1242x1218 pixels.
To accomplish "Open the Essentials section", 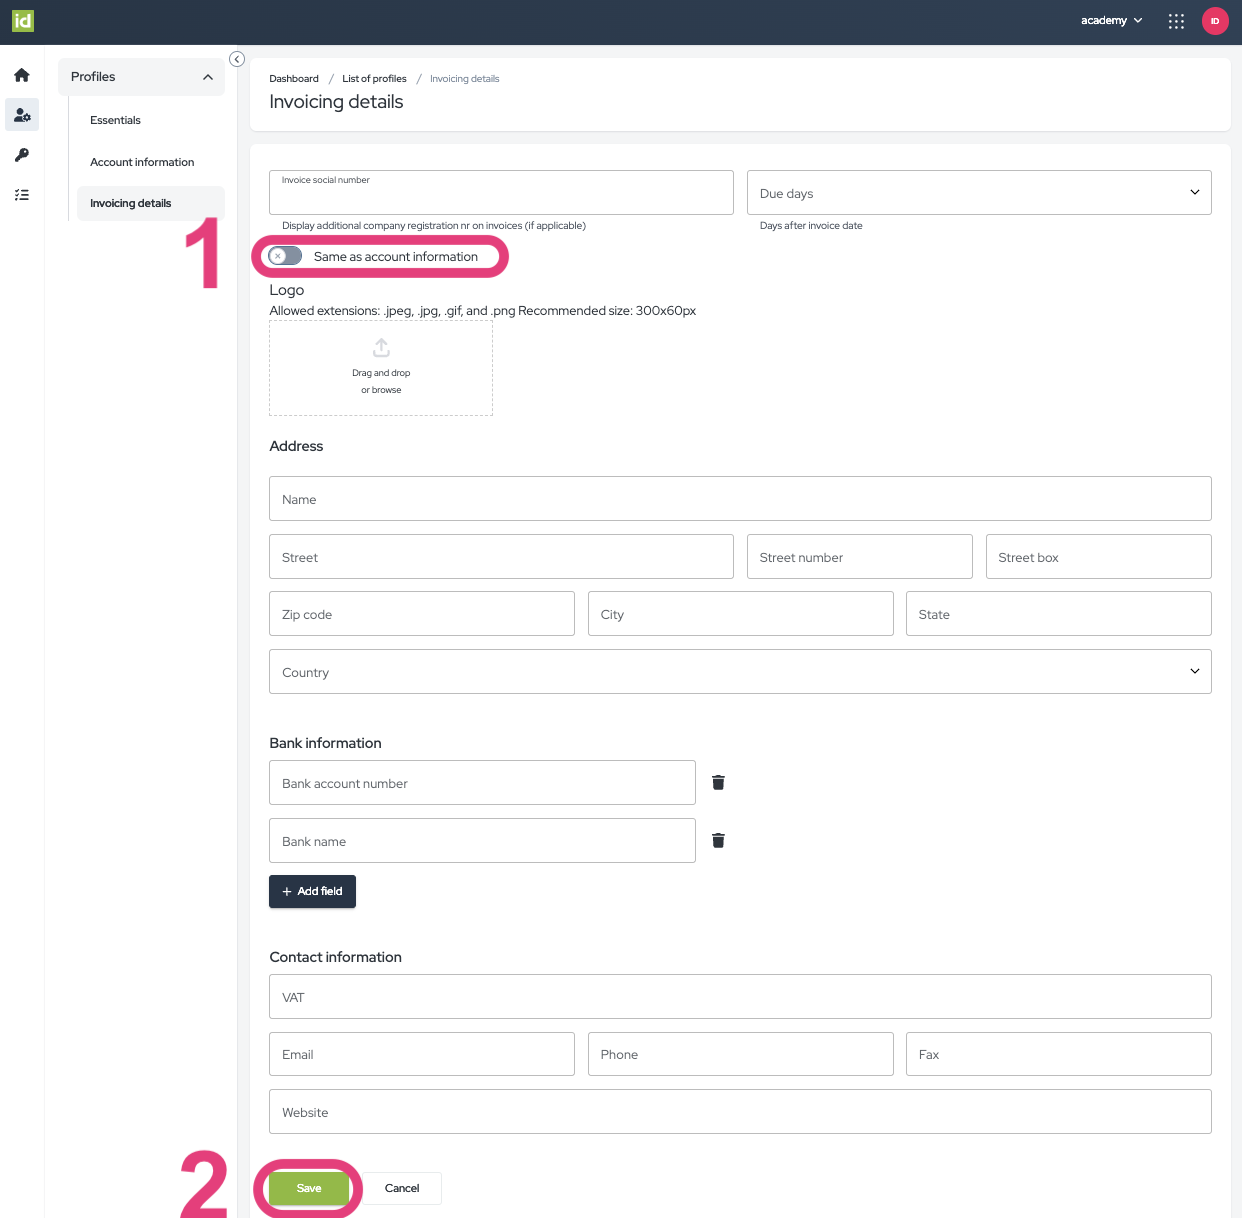I will coord(114,119).
